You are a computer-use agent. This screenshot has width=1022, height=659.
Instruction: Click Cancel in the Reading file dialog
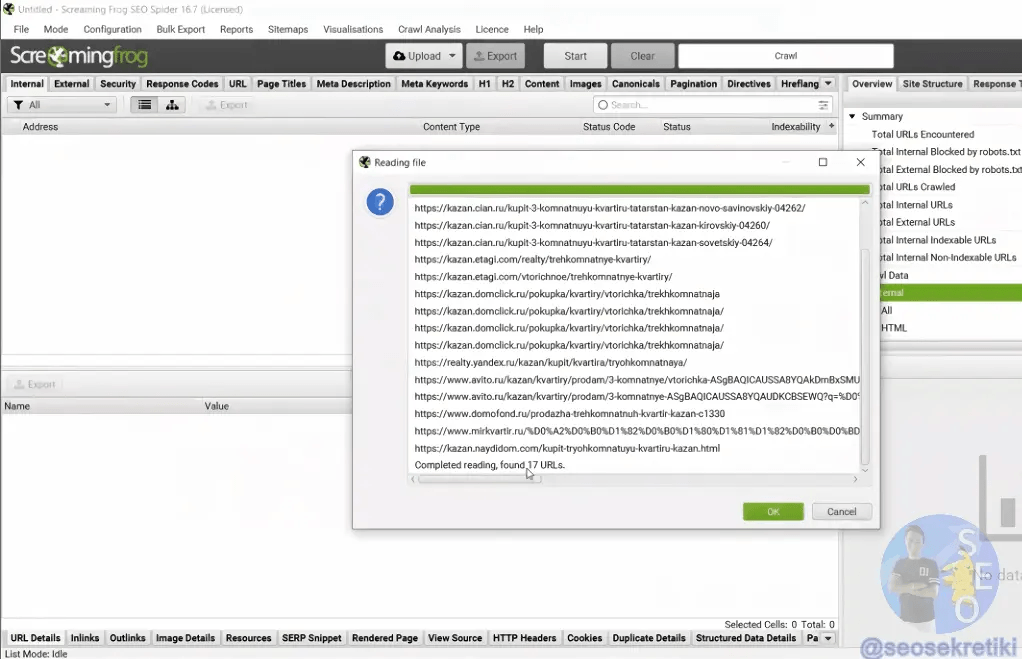841,512
